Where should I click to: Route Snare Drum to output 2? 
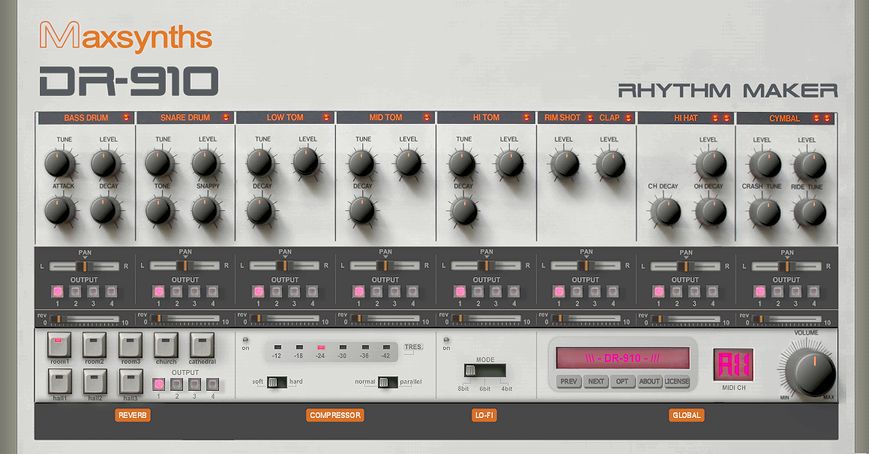click(176, 292)
